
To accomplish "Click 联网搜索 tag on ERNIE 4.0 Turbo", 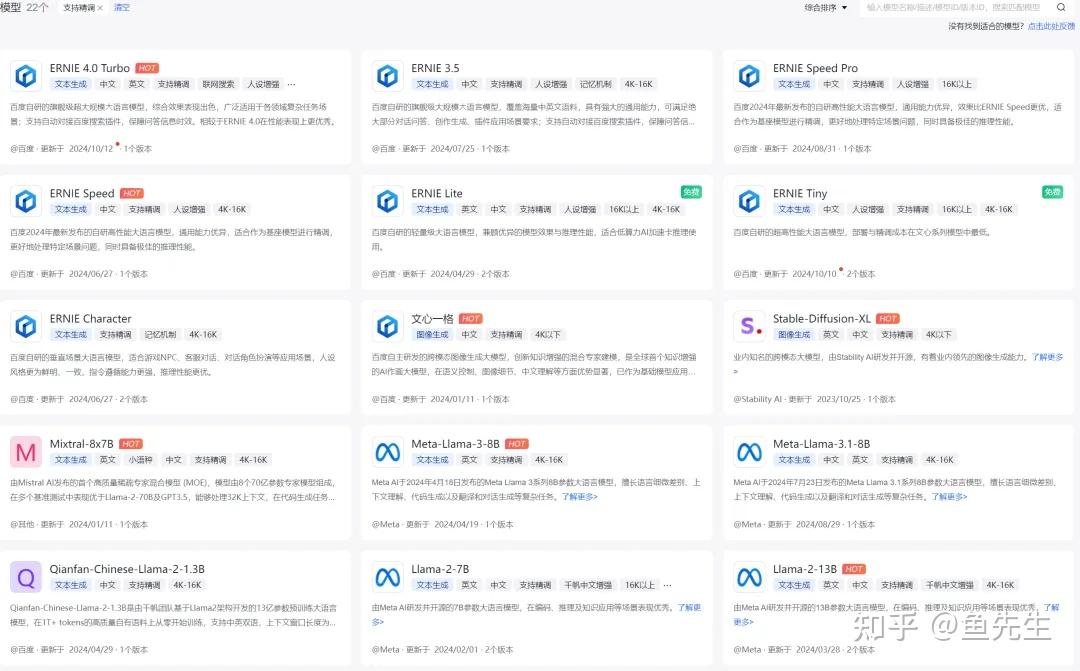I will [218, 84].
